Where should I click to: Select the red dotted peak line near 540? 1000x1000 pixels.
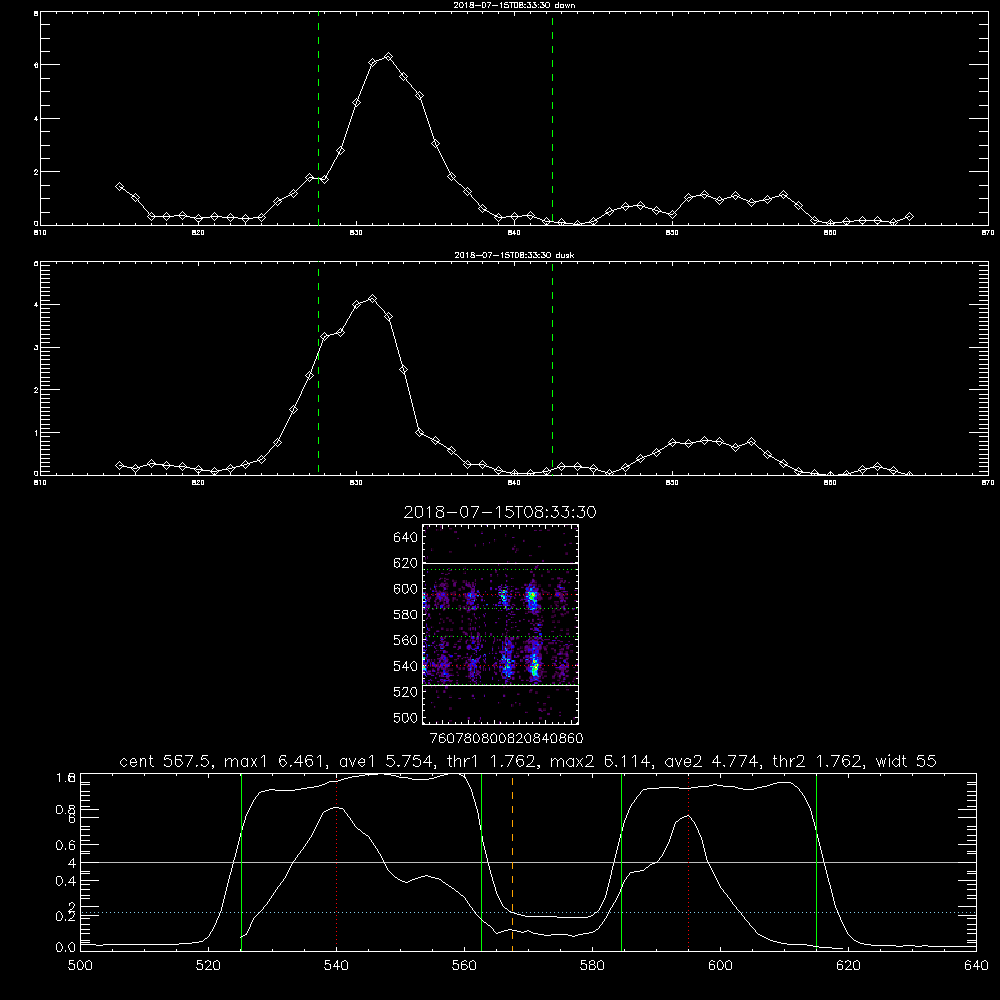(337, 861)
